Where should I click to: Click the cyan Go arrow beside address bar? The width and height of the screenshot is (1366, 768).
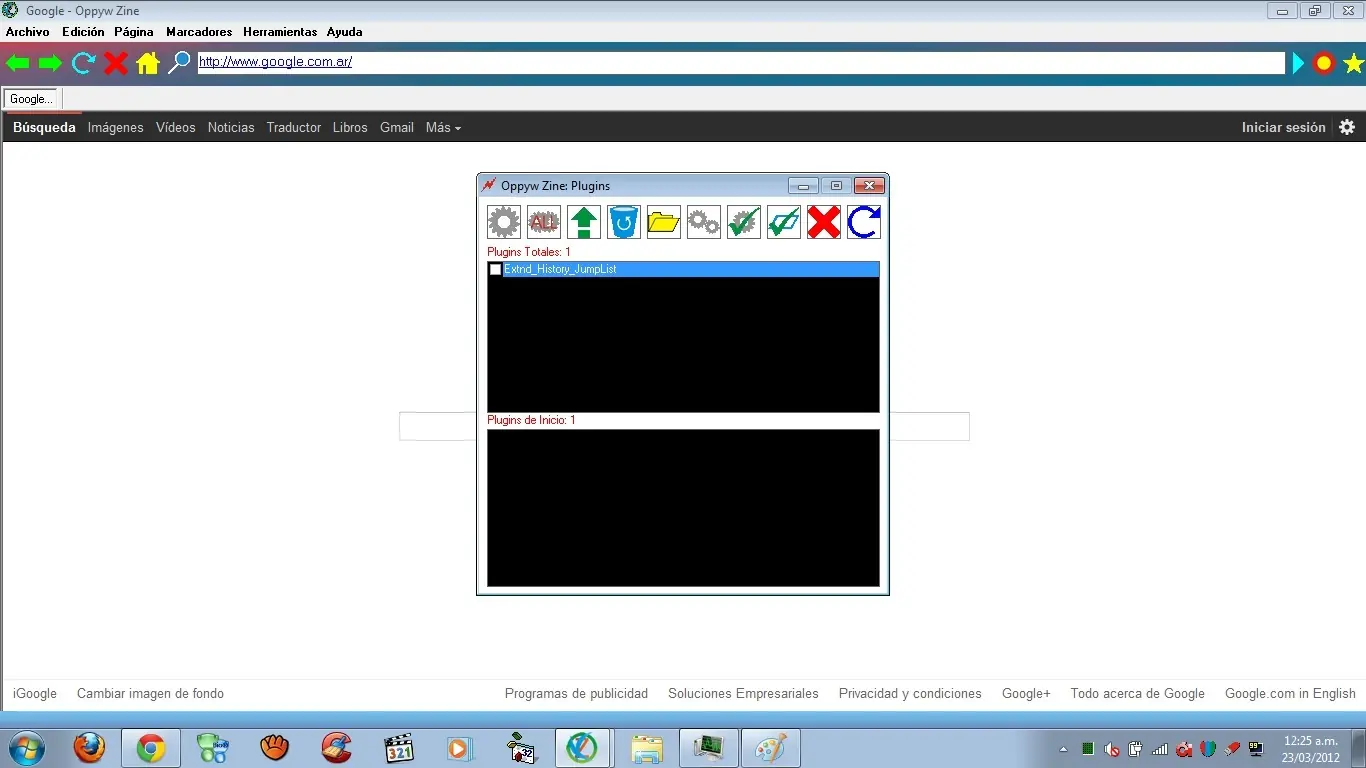pyautogui.click(x=1298, y=64)
